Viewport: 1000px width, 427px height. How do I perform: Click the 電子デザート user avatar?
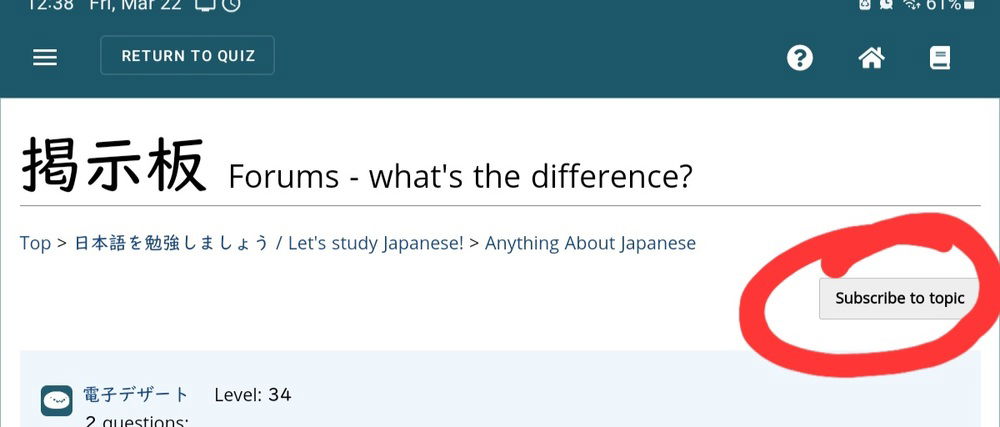56,400
